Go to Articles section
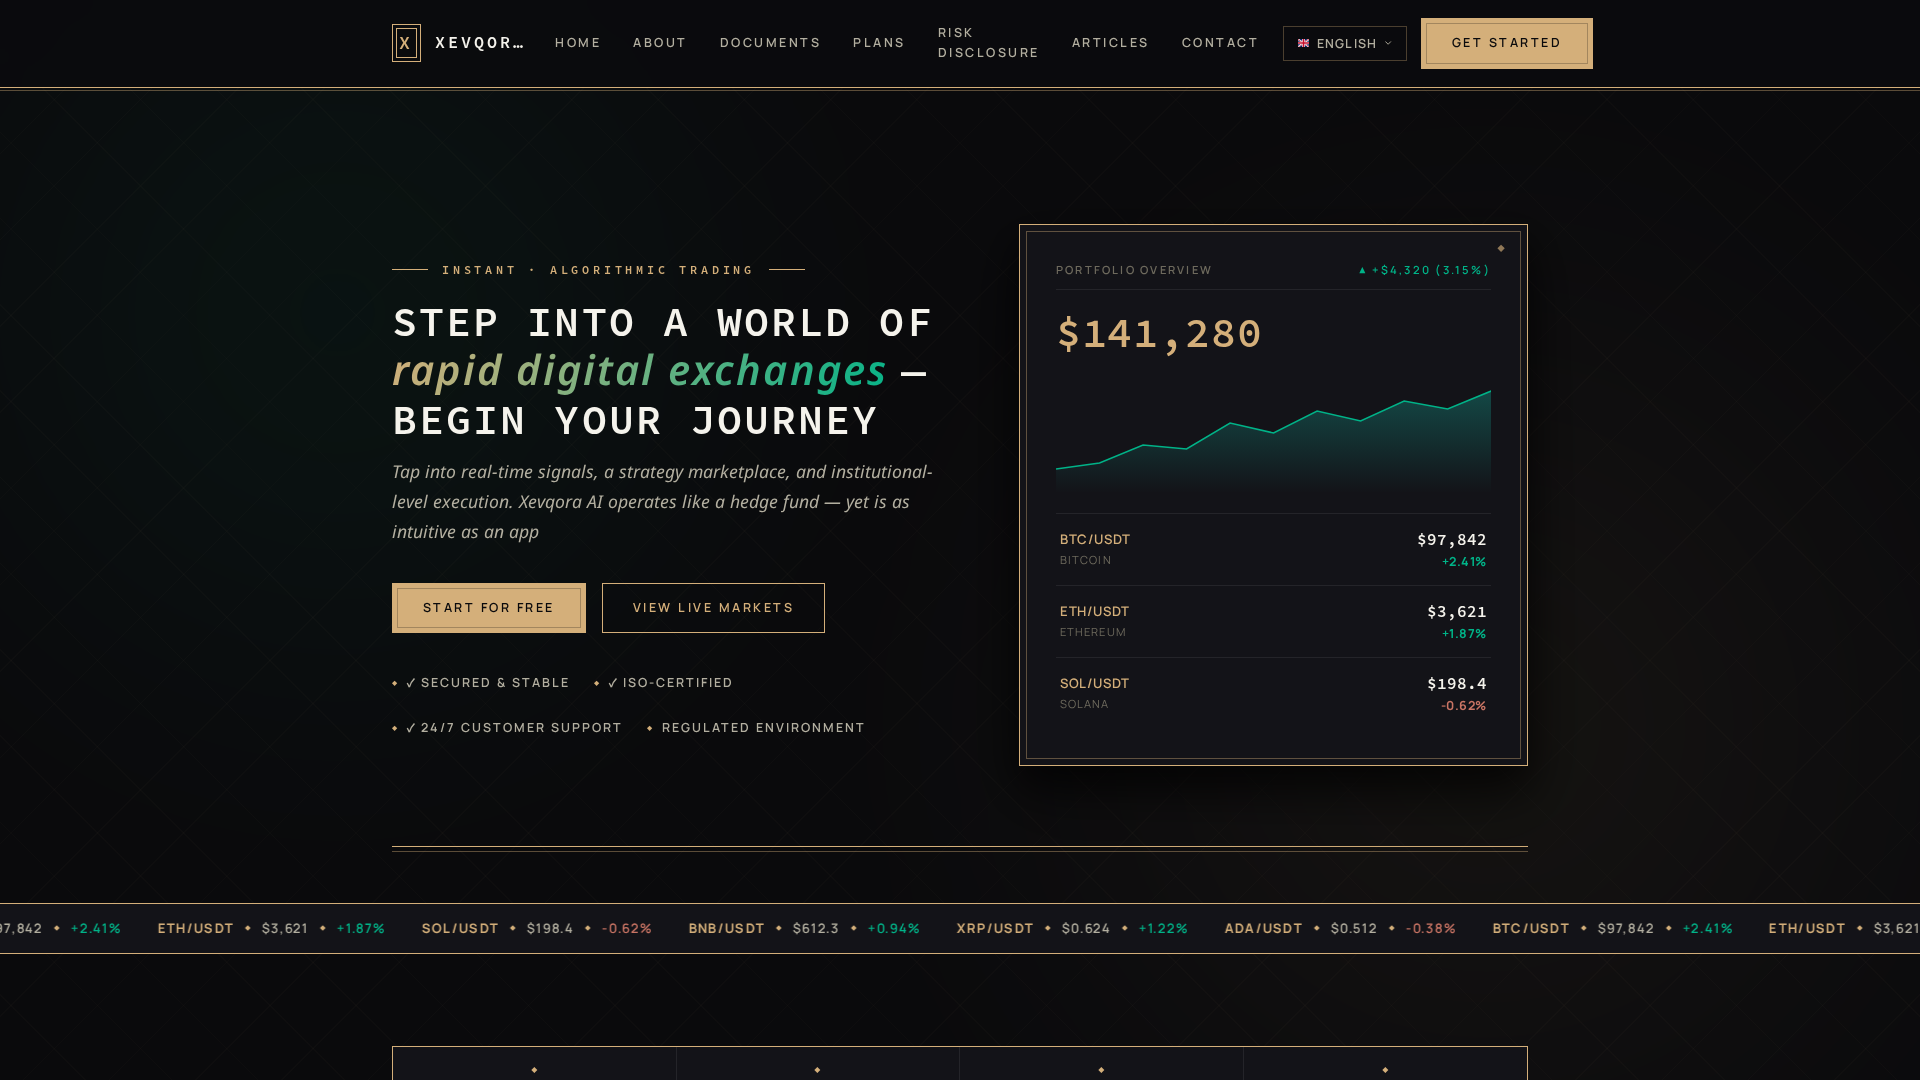 tap(1110, 43)
